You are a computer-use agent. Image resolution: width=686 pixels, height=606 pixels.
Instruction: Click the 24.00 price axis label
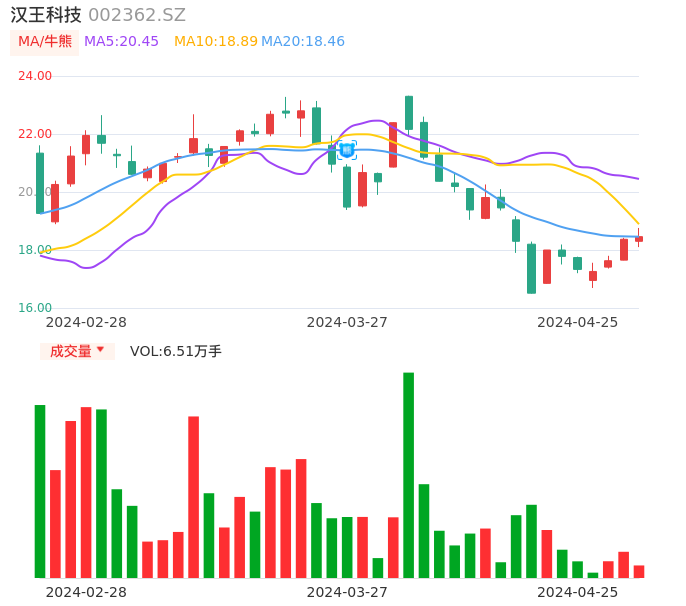35,76
